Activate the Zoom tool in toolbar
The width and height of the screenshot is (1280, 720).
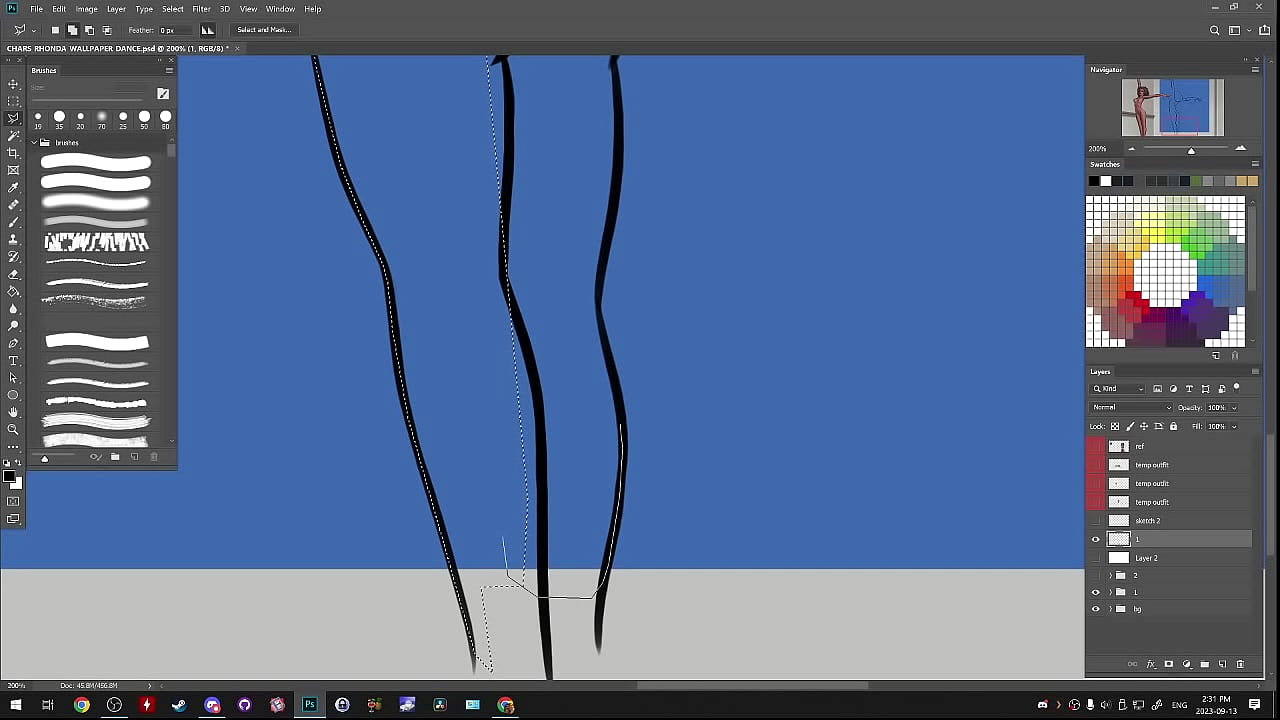(13, 429)
